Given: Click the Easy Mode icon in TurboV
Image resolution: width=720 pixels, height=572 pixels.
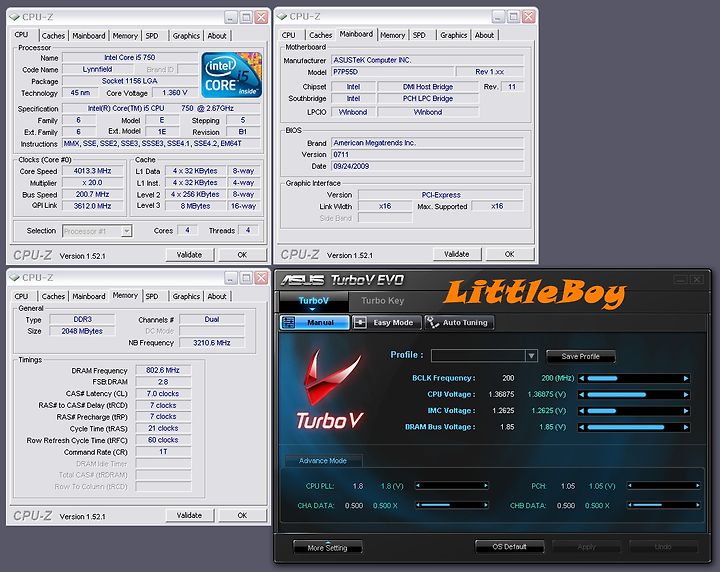Looking at the screenshot, I should click(x=360, y=322).
